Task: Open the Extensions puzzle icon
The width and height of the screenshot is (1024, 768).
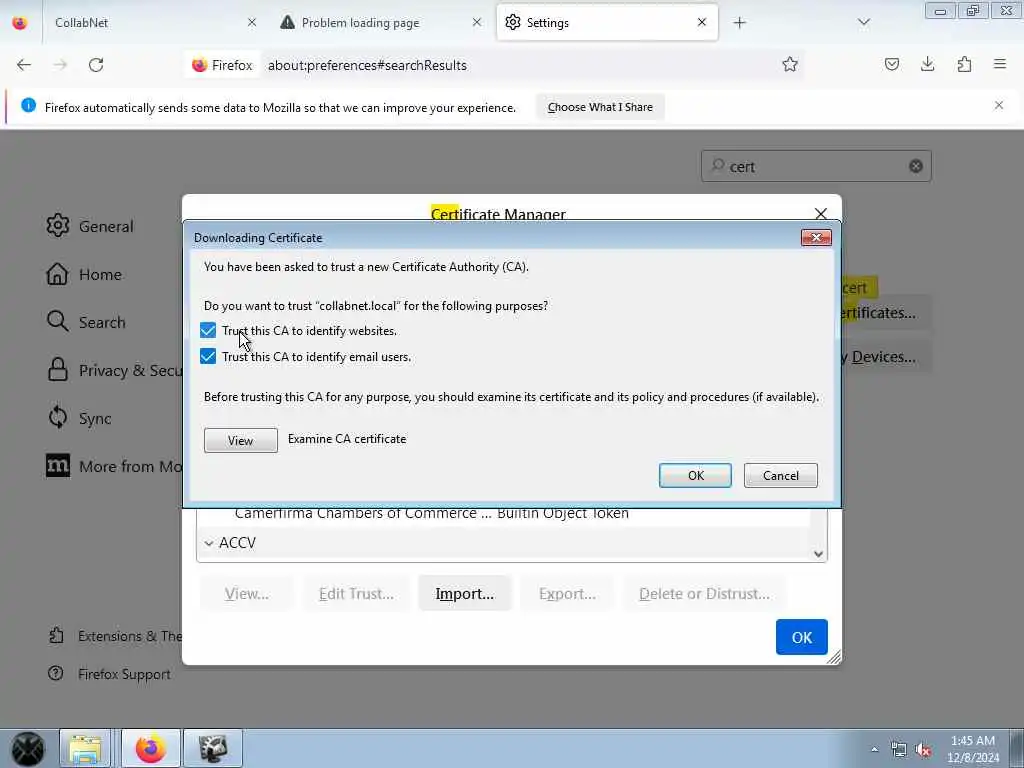Action: pyautogui.click(x=964, y=64)
